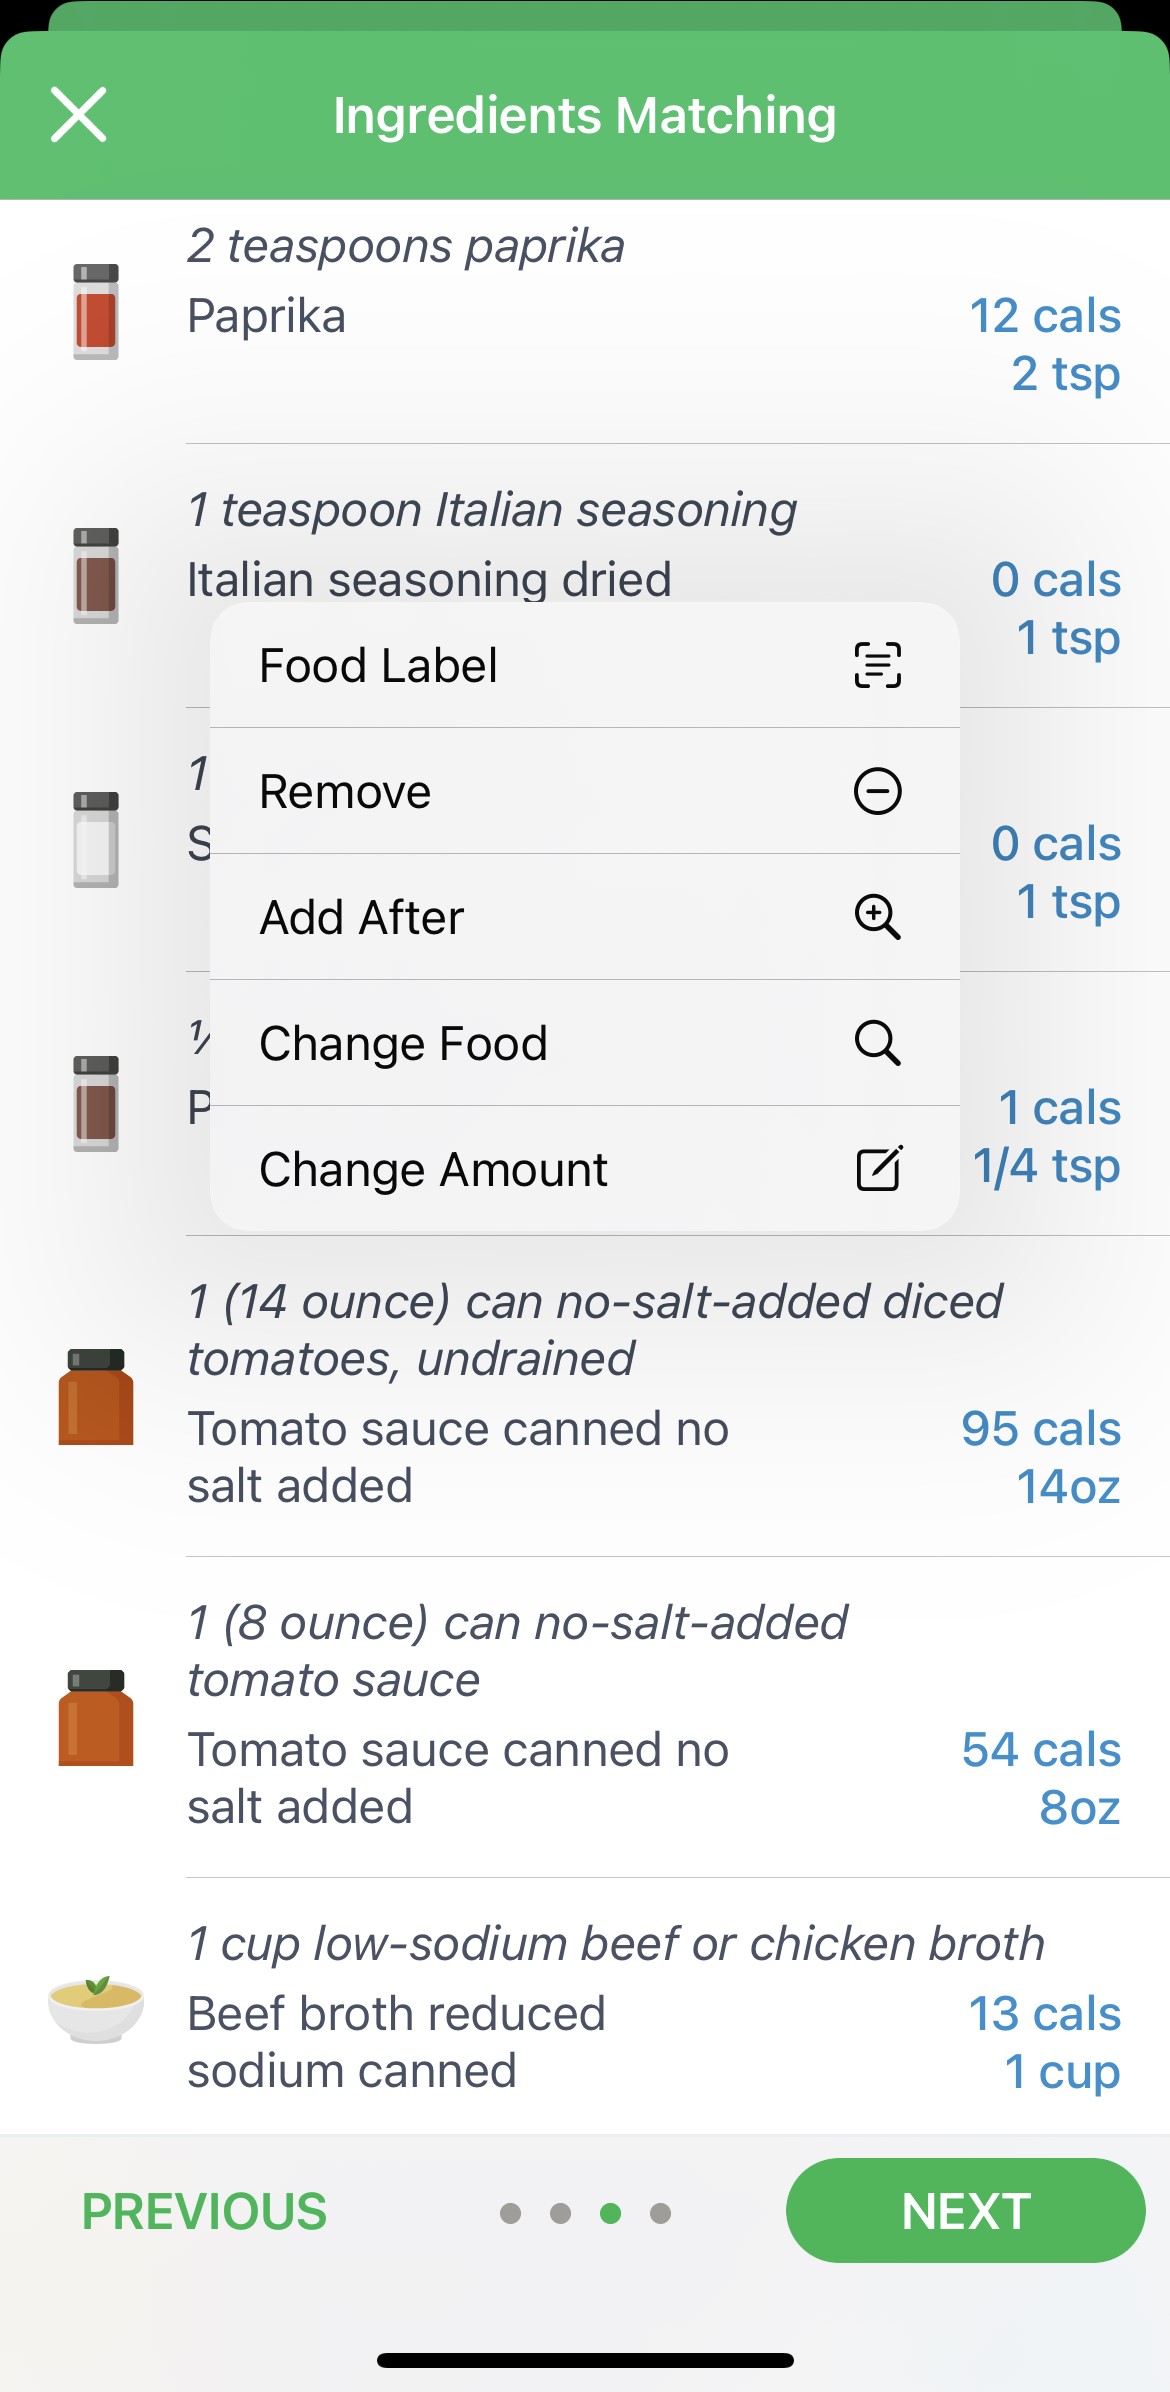Tap the Add After magnifier-plus icon
This screenshot has width=1170, height=2392.
point(877,917)
